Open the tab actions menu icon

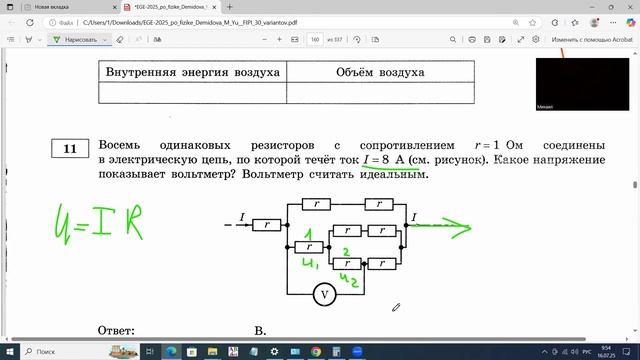(x=10, y=7)
